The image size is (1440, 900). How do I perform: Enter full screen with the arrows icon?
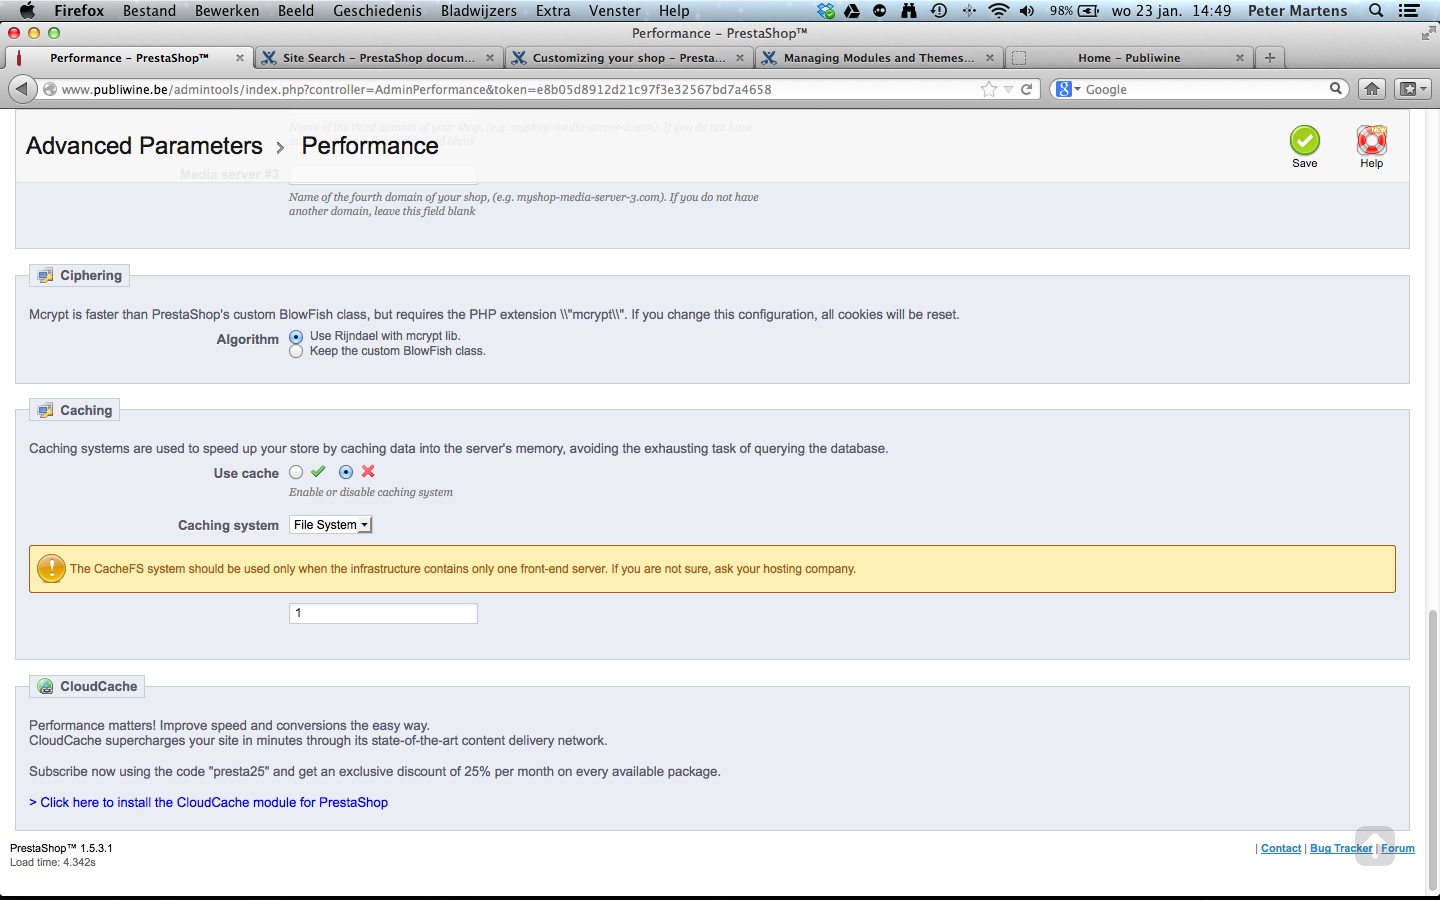(x=1427, y=33)
